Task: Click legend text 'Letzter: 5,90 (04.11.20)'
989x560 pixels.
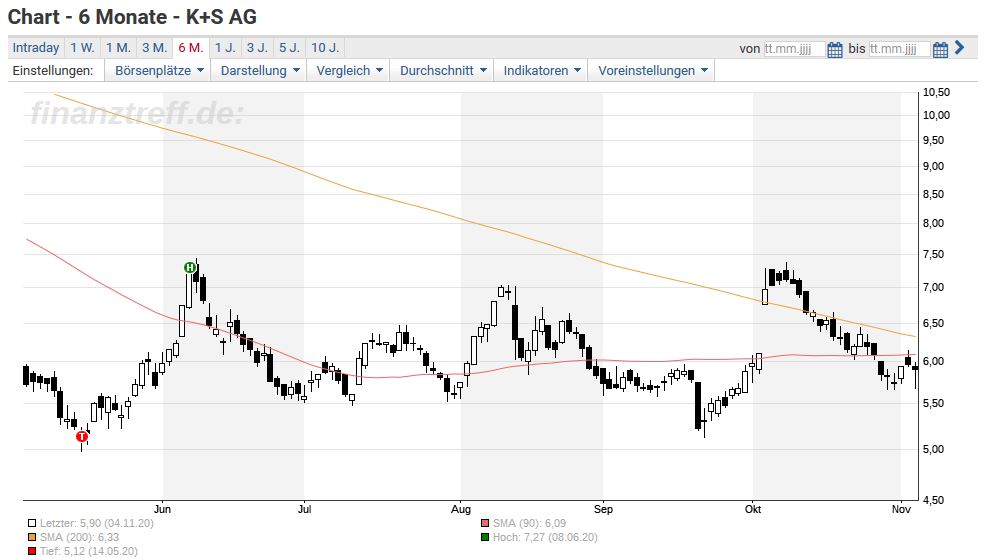Action: click(x=97, y=523)
